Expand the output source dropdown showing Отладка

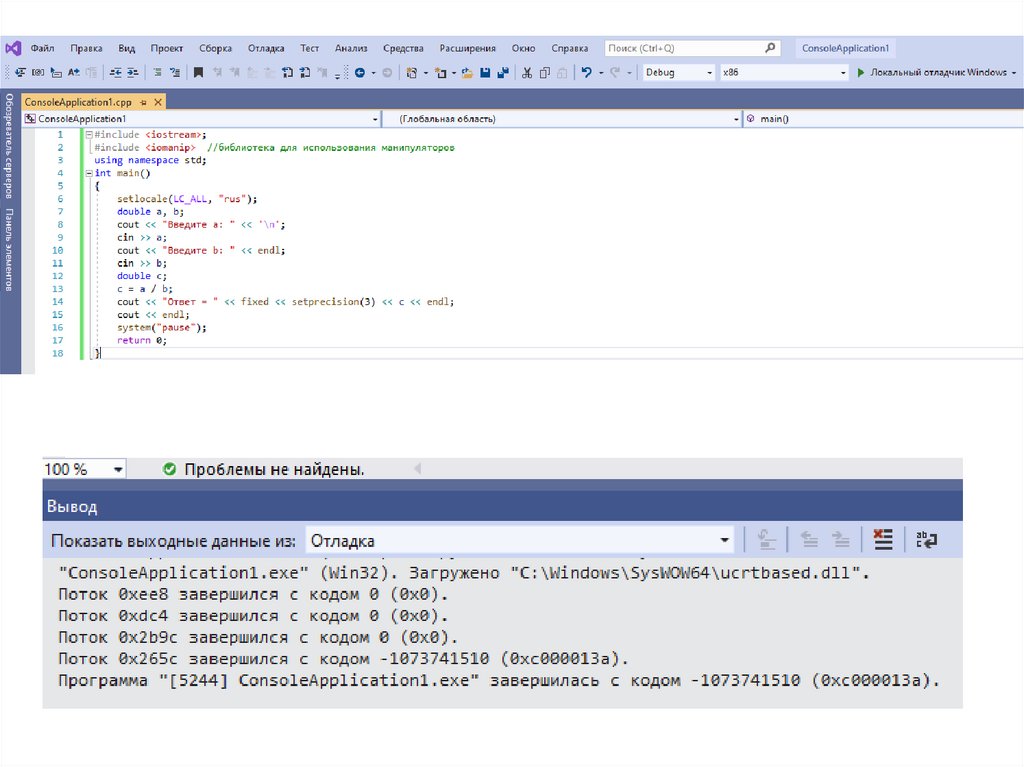pyautogui.click(x=725, y=541)
